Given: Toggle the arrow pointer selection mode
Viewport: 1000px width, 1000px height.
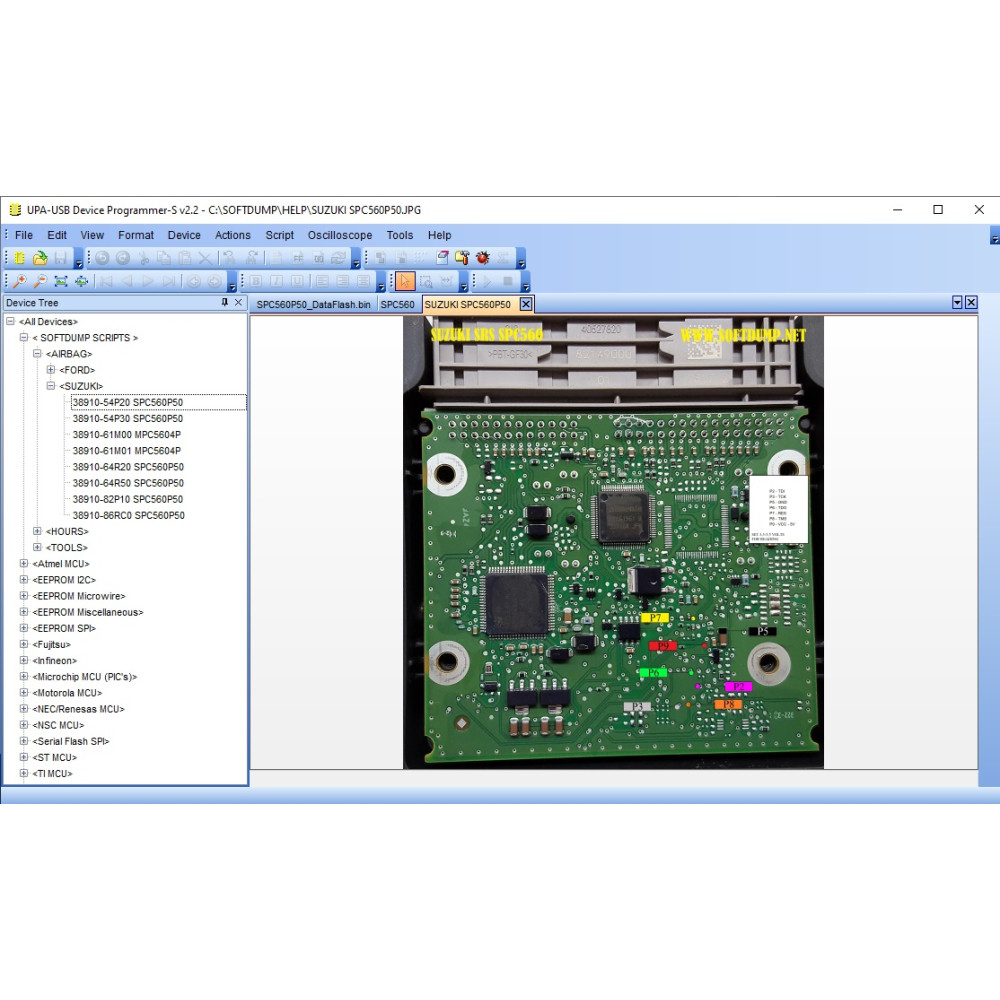Looking at the screenshot, I should (x=405, y=281).
